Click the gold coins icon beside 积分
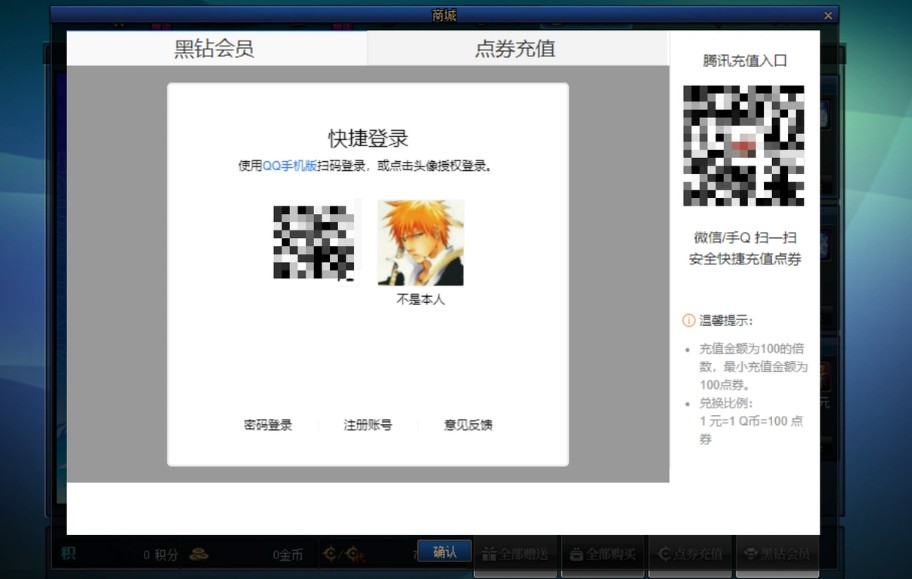912x579 pixels. 198,554
